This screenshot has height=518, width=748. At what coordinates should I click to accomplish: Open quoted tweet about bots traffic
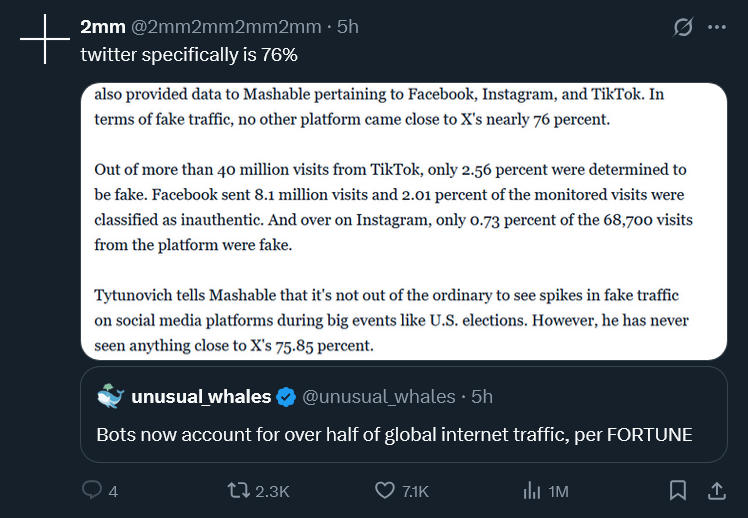(x=404, y=414)
